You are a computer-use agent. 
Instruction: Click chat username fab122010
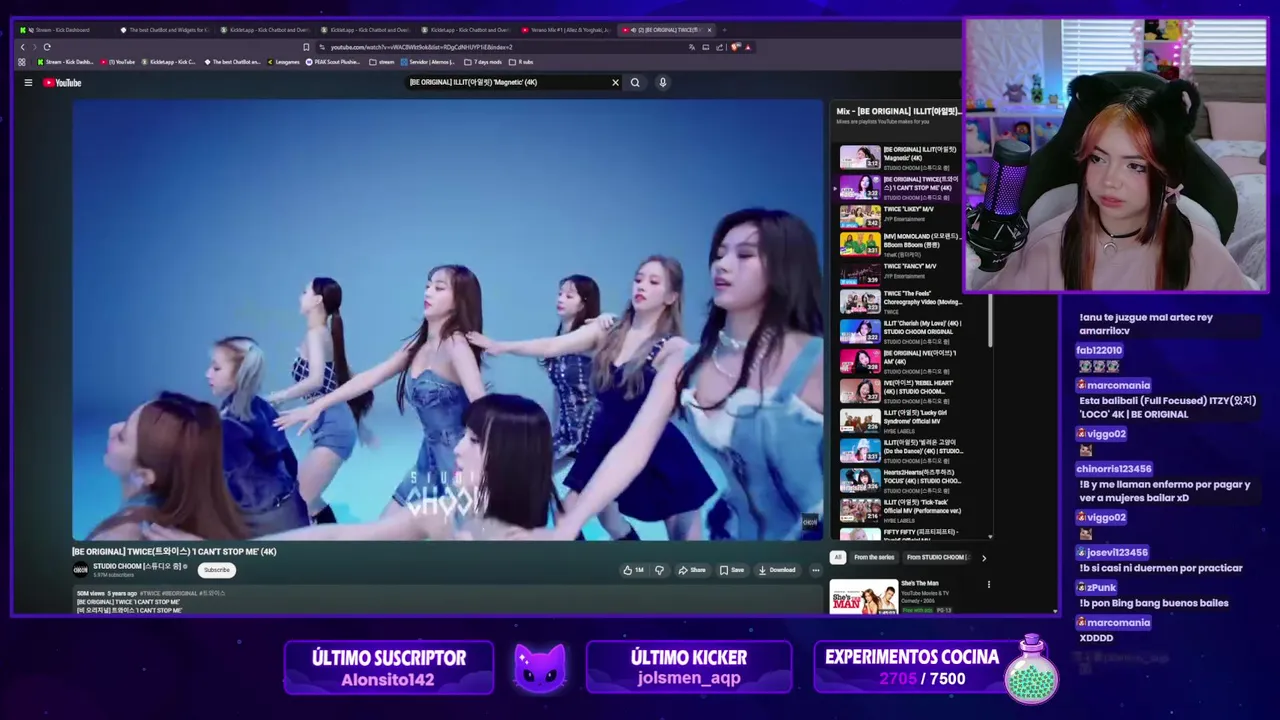[x=1099, y=351]
